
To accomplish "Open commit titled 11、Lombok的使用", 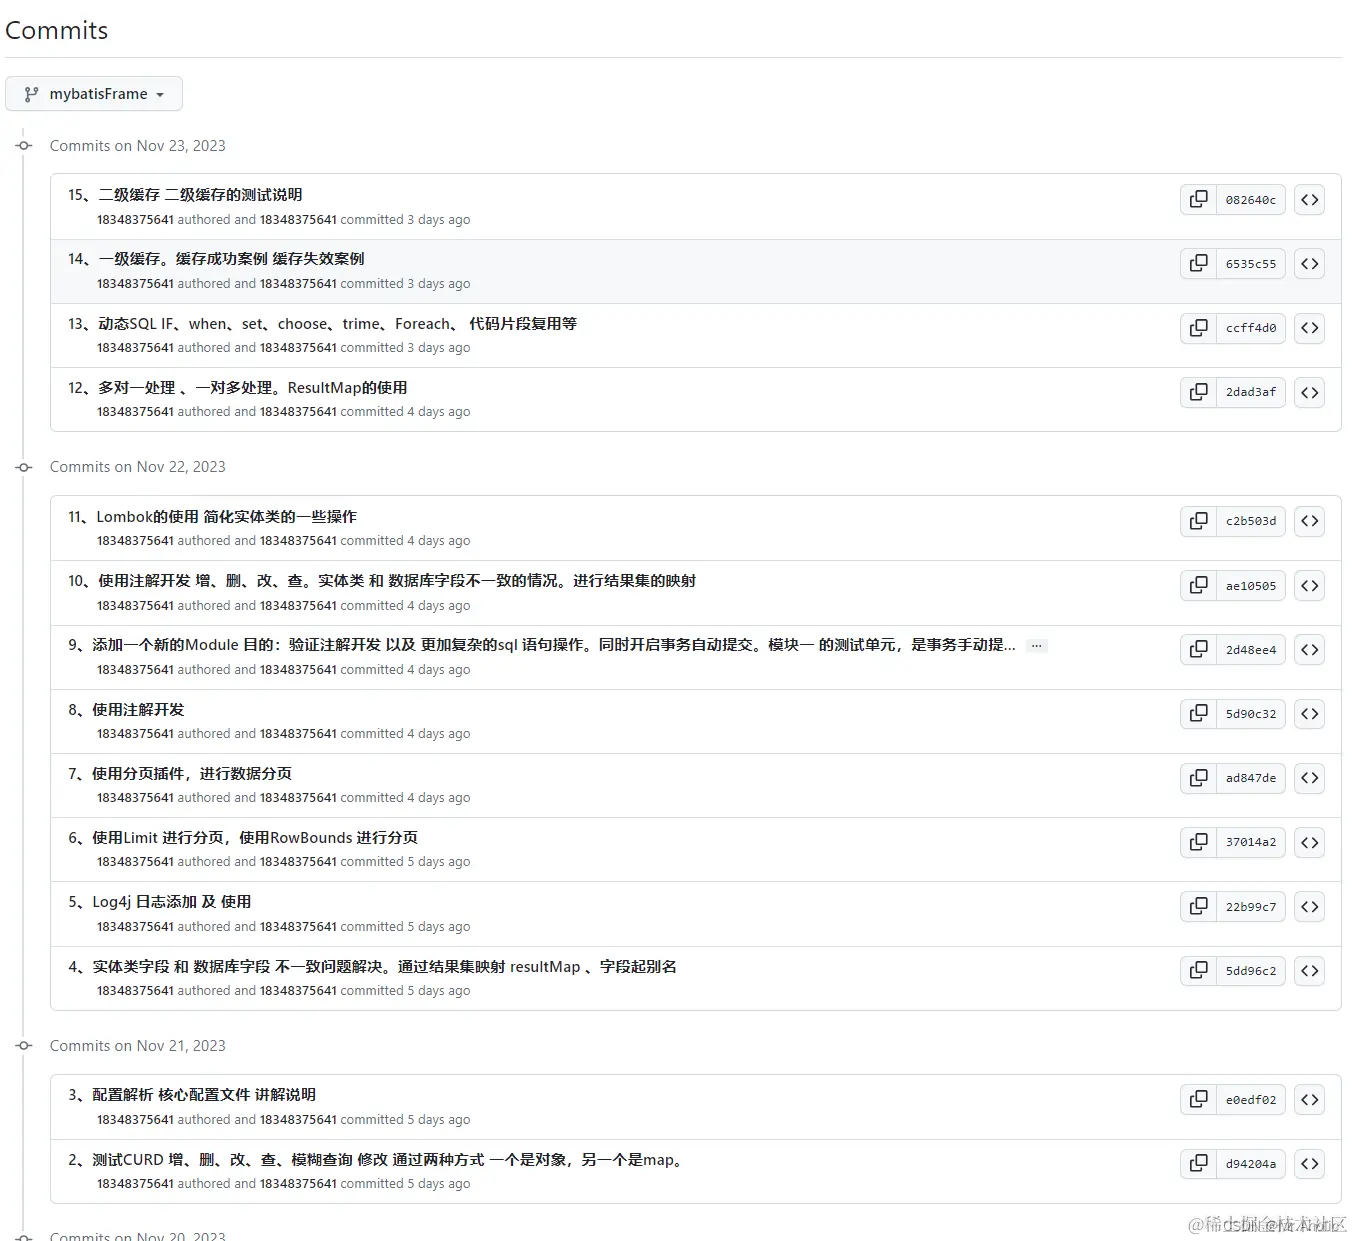I will 212,517.
